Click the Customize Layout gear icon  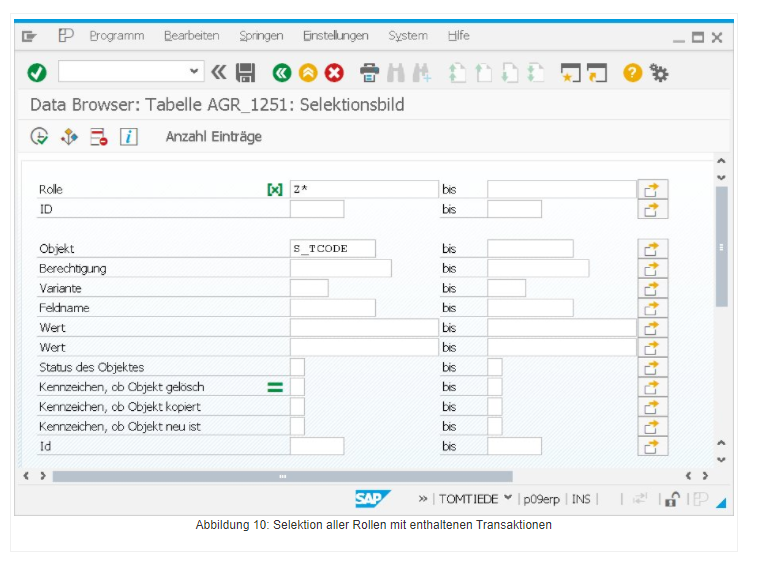coord(659,72)
